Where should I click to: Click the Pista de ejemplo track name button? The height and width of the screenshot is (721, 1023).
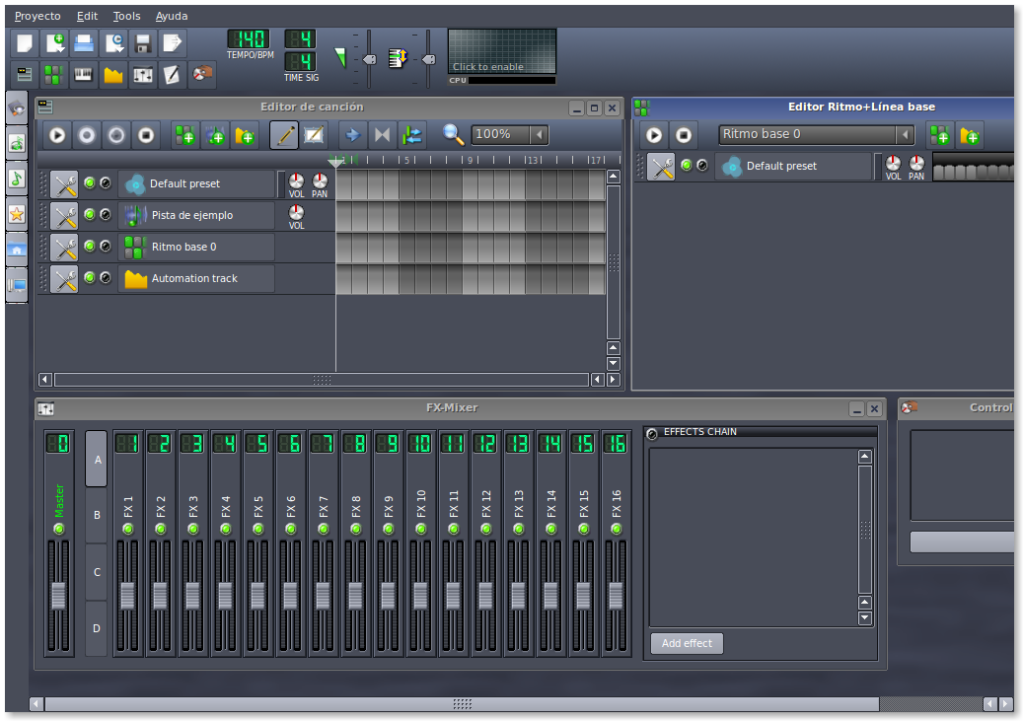tap(196, 215)
